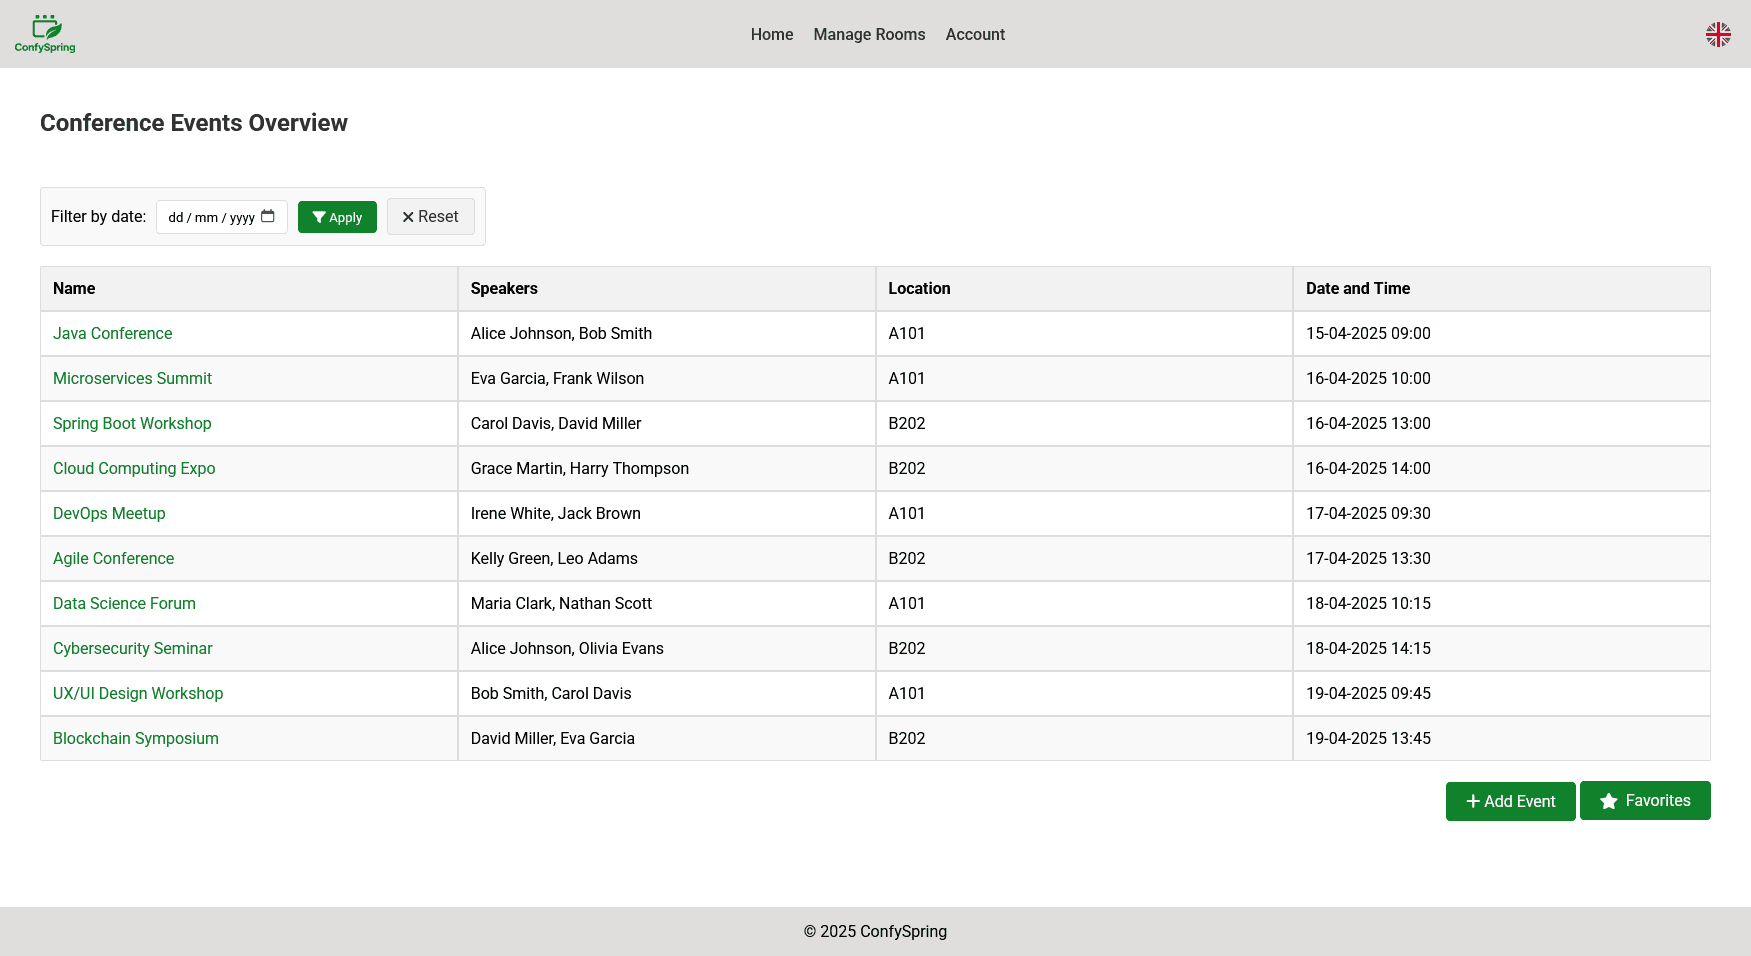The height and width of the screenshot is (956, 1751).
Task: Apply the date filter
Action: point(337,217)
